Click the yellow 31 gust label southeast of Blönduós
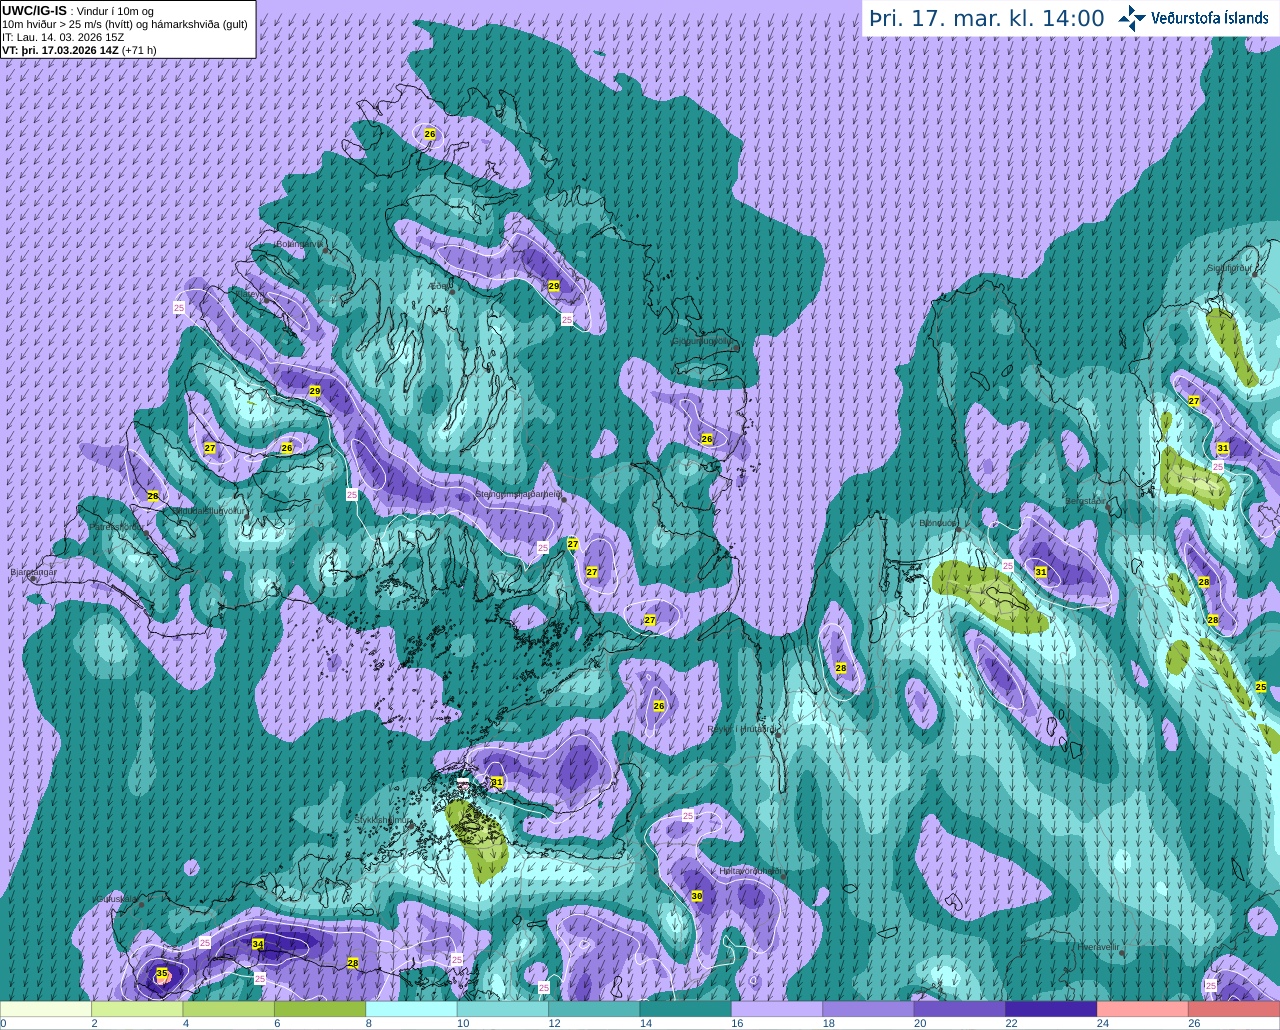1280x1030 pixels. [x=1041, y=572]
